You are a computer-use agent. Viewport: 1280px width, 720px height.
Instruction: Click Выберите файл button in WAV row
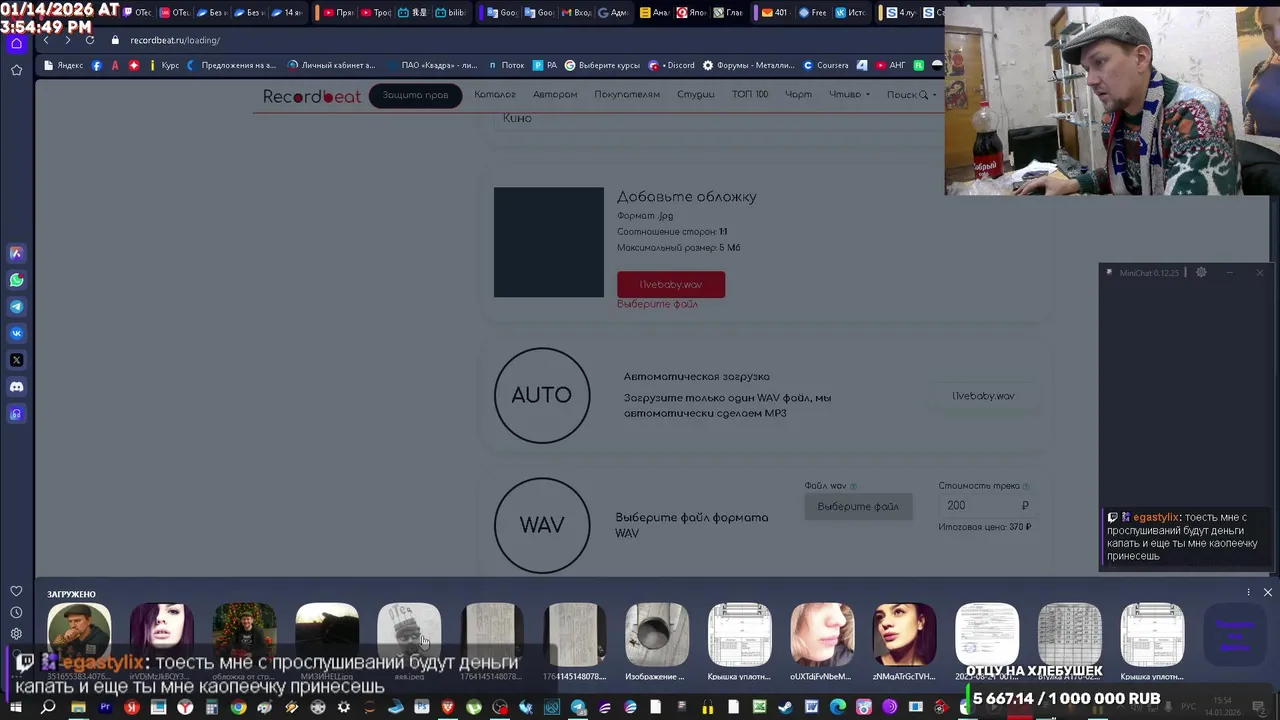coord(858,506)
